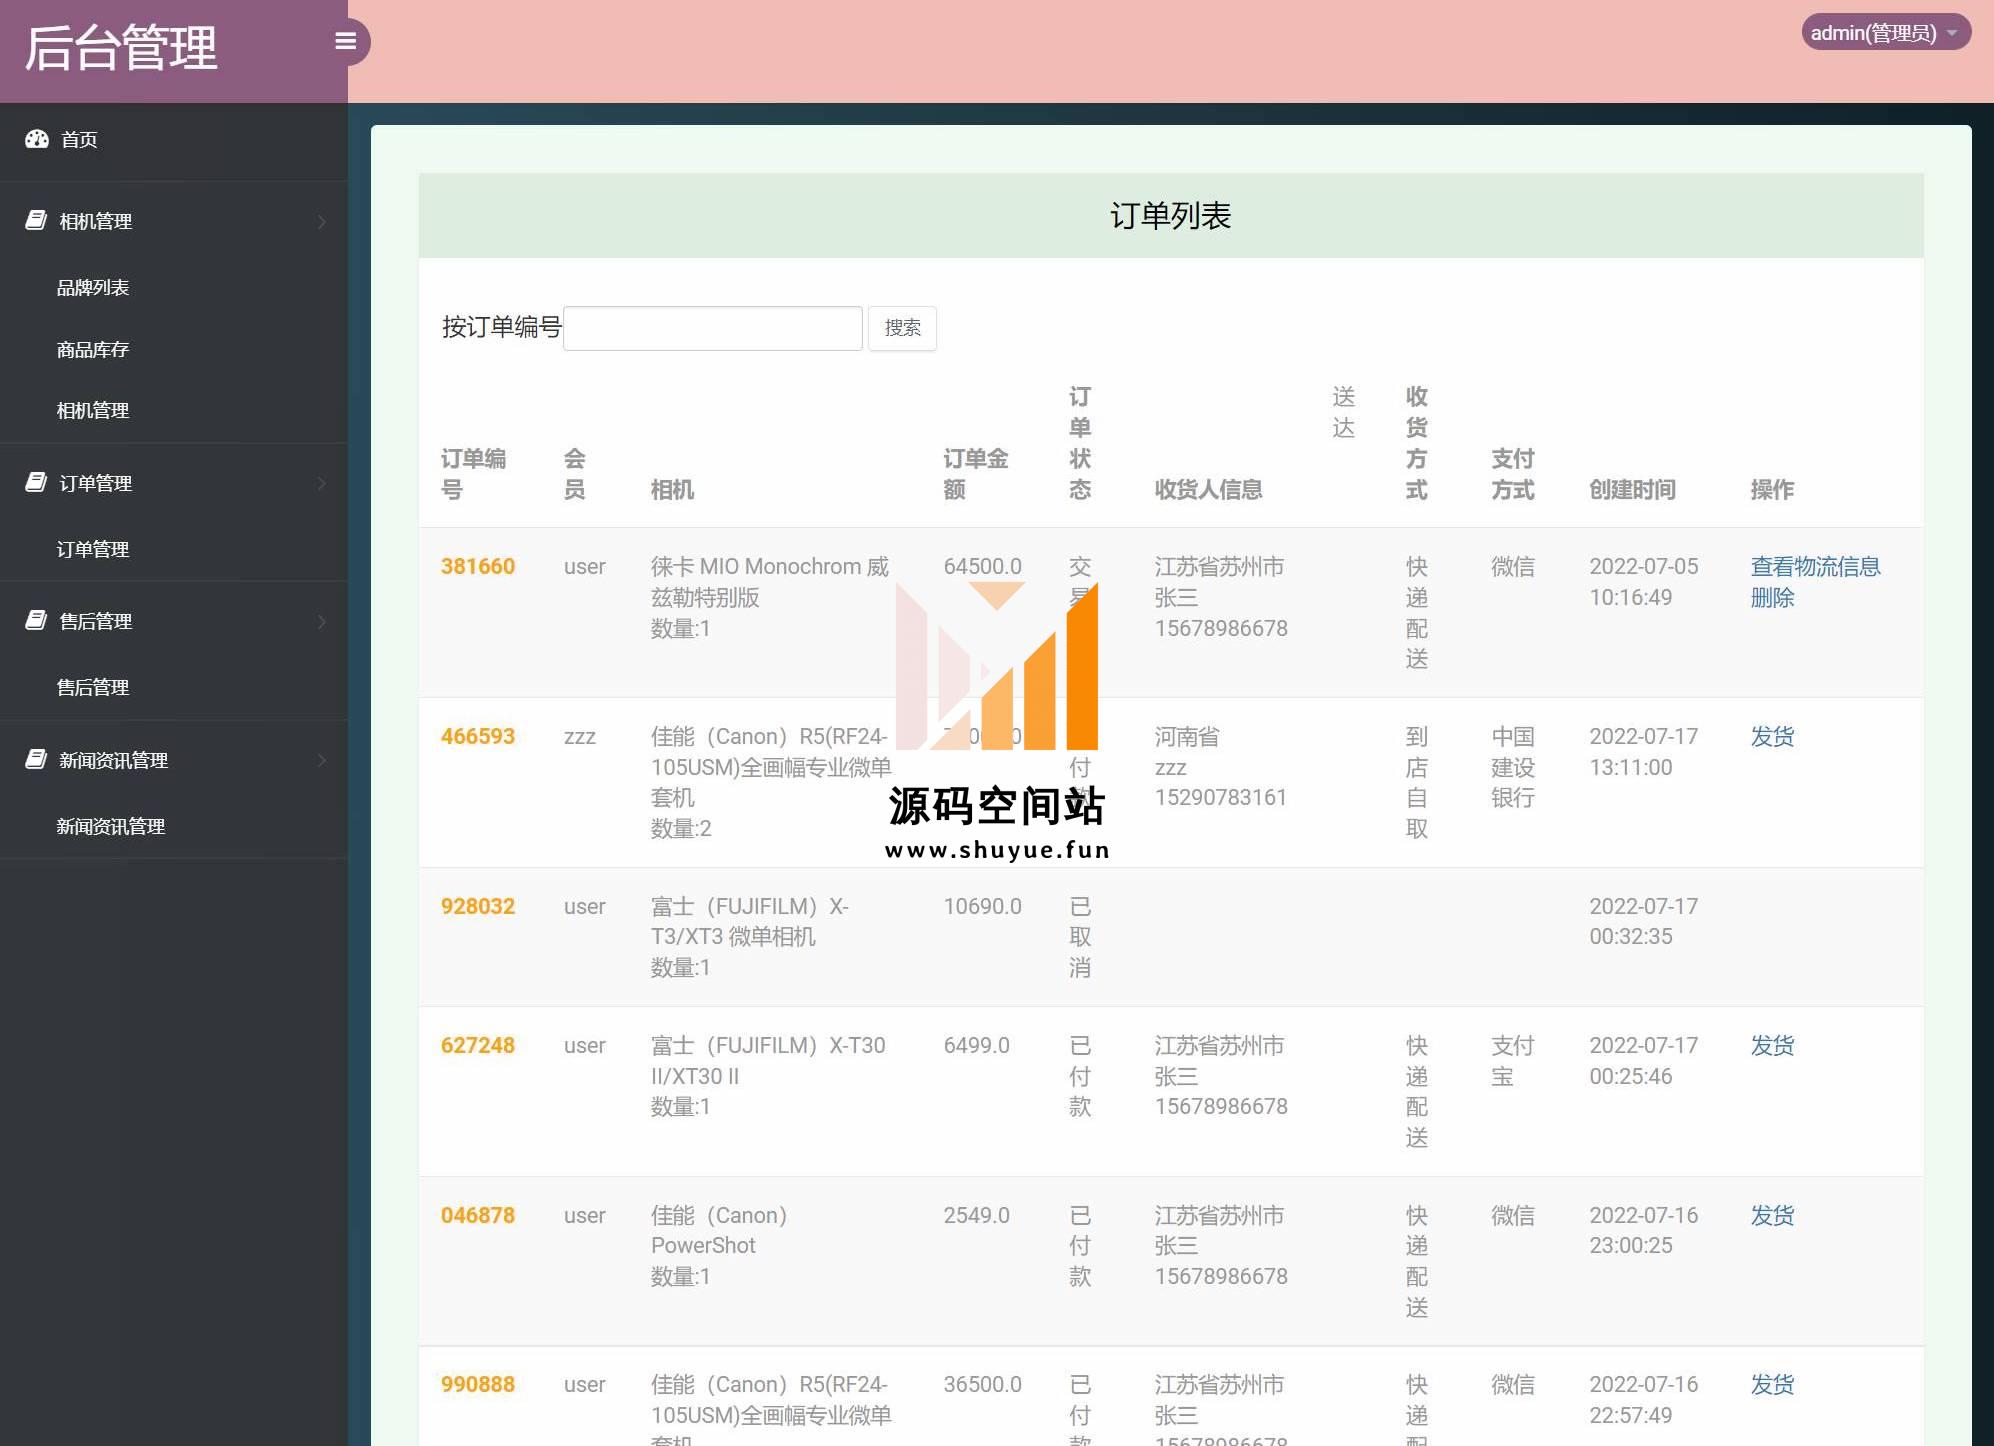Click the 后台管理 header title
This screenshot has width=1994, height=1446.
(121, 48)
